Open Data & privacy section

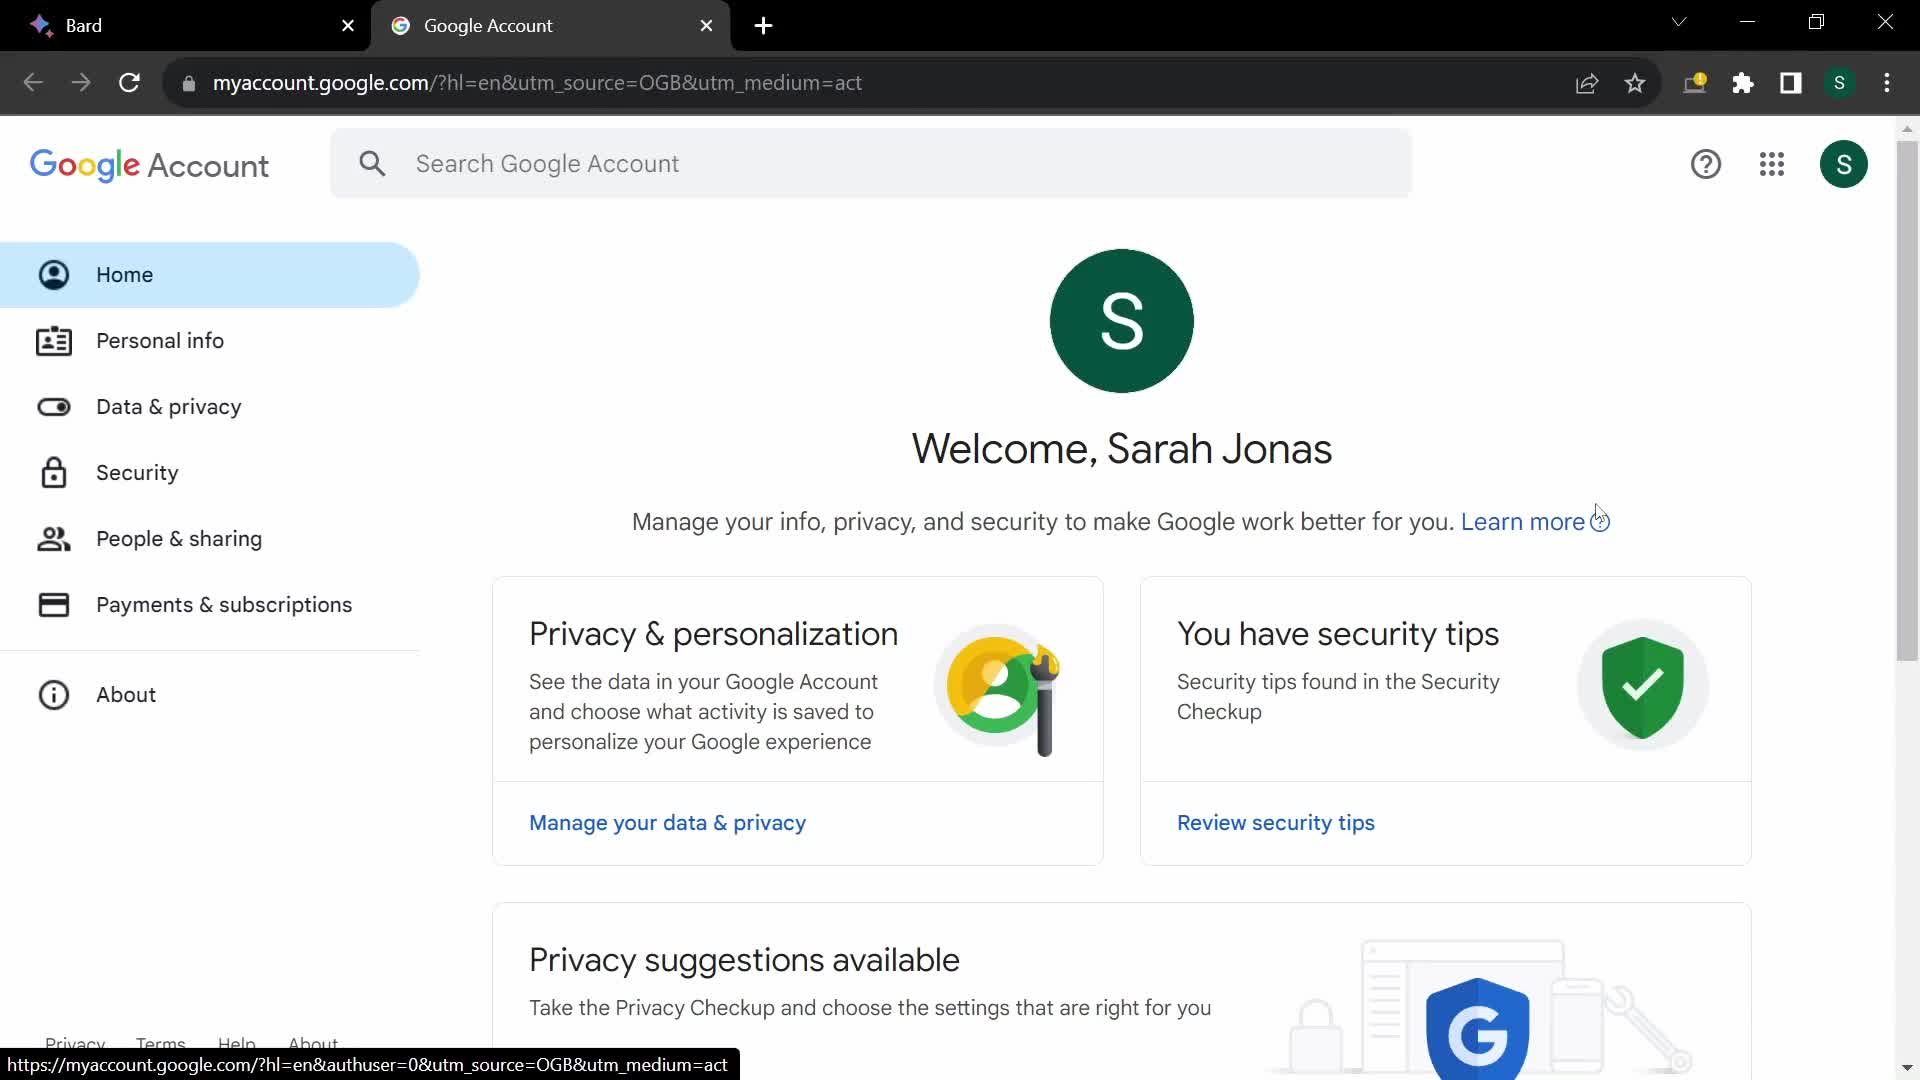(x=209, y=407)
